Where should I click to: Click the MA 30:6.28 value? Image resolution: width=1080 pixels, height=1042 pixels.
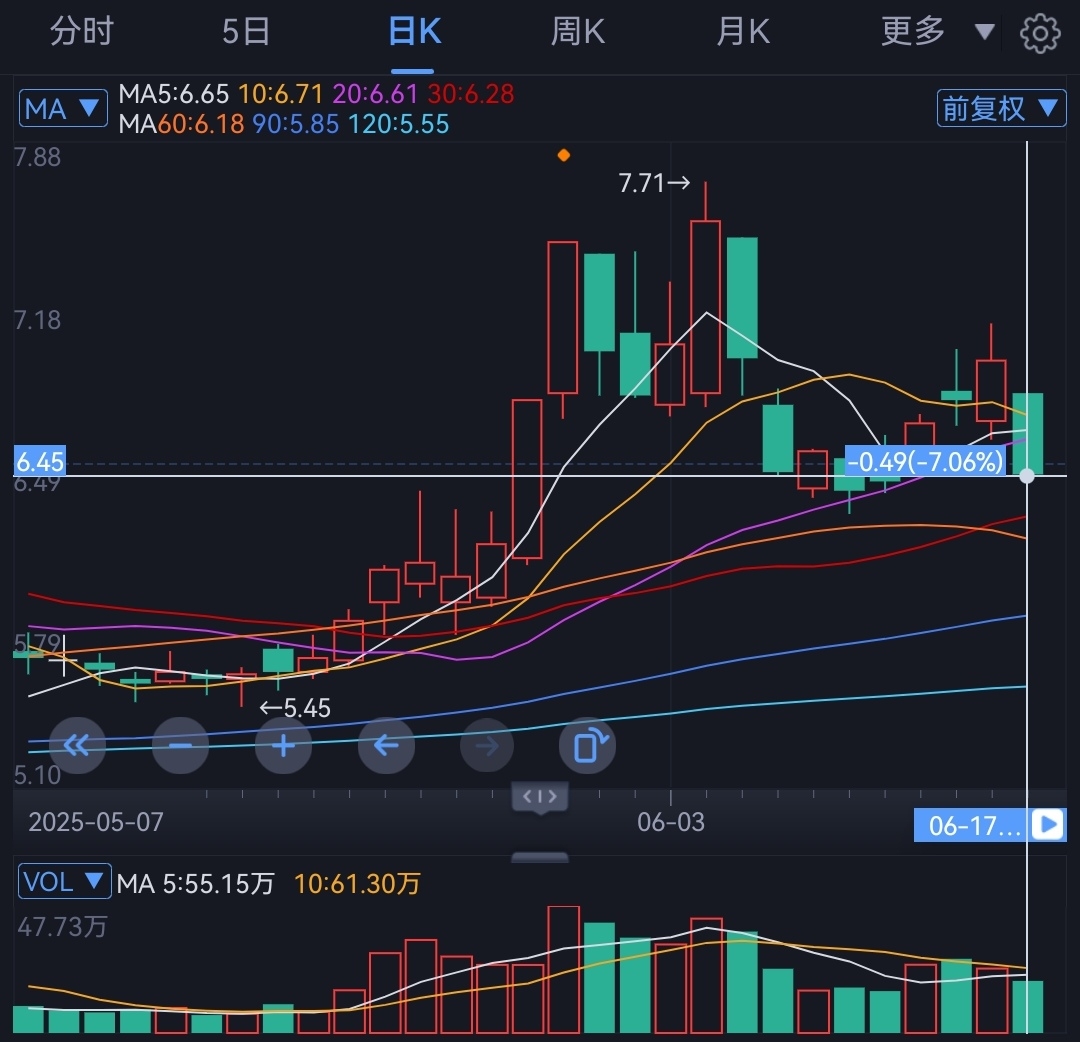pos(470,94)
